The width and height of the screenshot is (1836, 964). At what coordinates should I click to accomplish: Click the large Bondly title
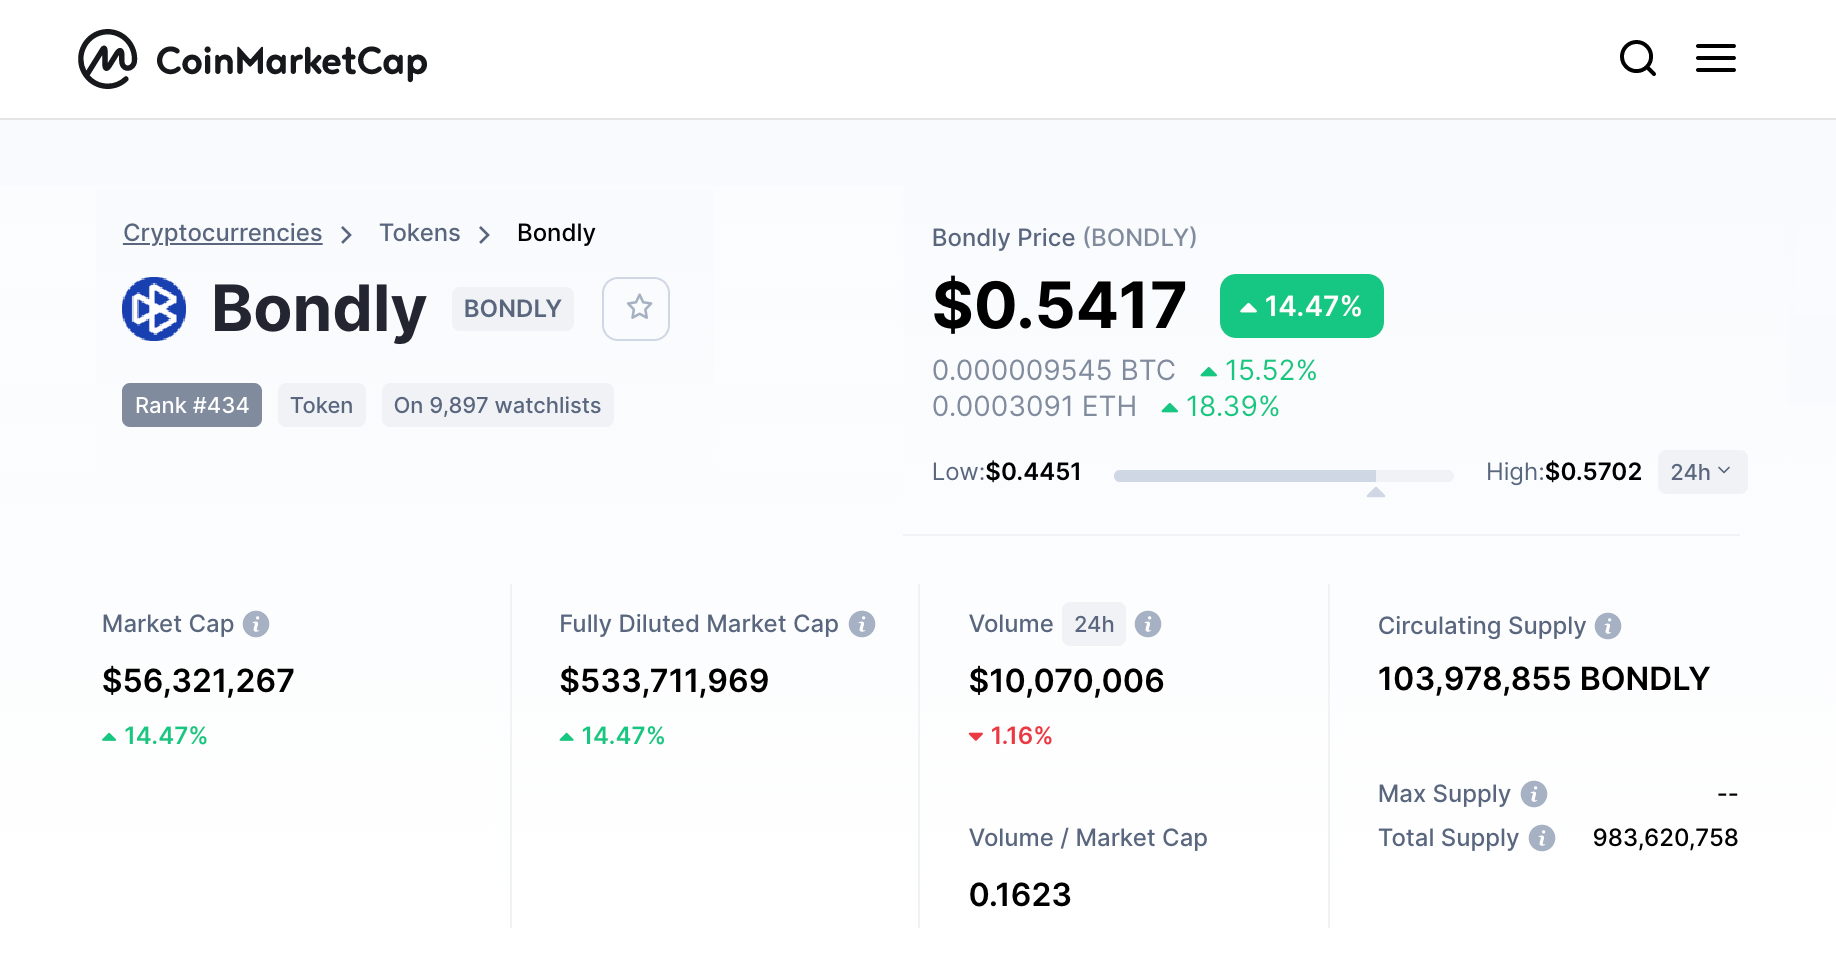319,309
